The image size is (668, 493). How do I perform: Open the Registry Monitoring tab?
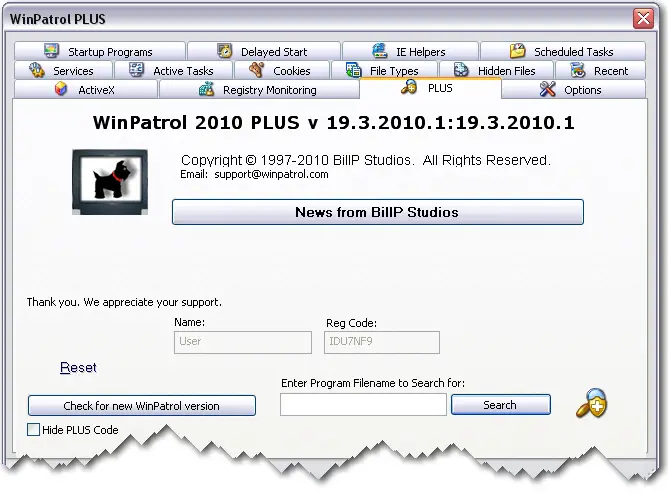pos(259,89)
